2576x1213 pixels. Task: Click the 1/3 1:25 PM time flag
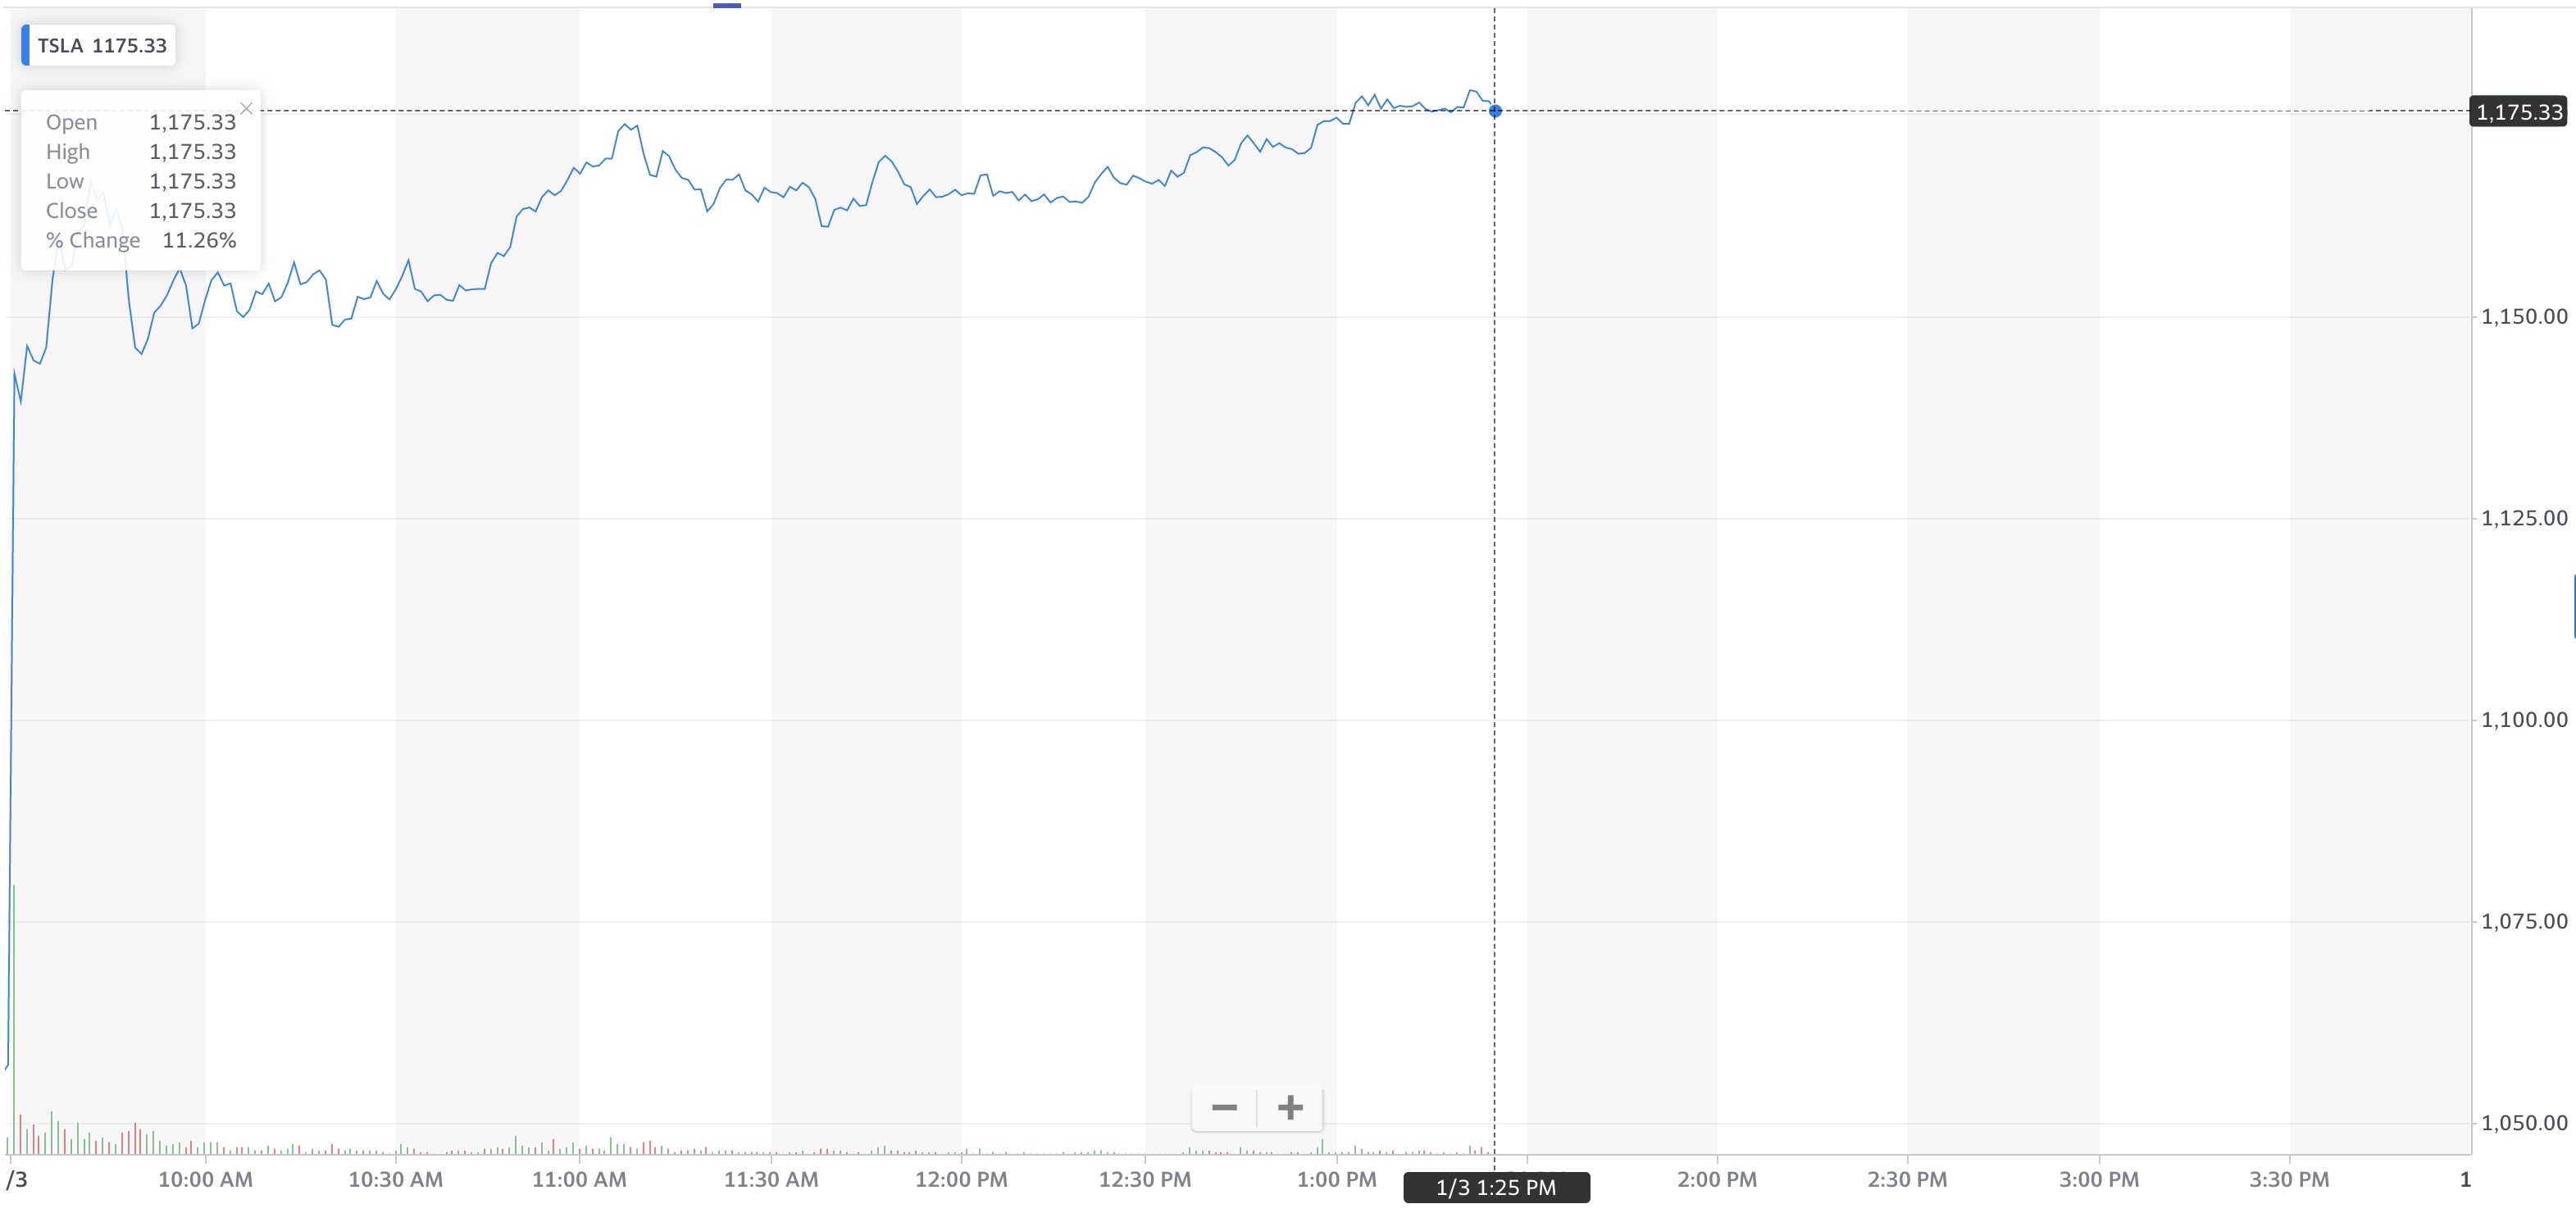(x=1496, y=1188)
